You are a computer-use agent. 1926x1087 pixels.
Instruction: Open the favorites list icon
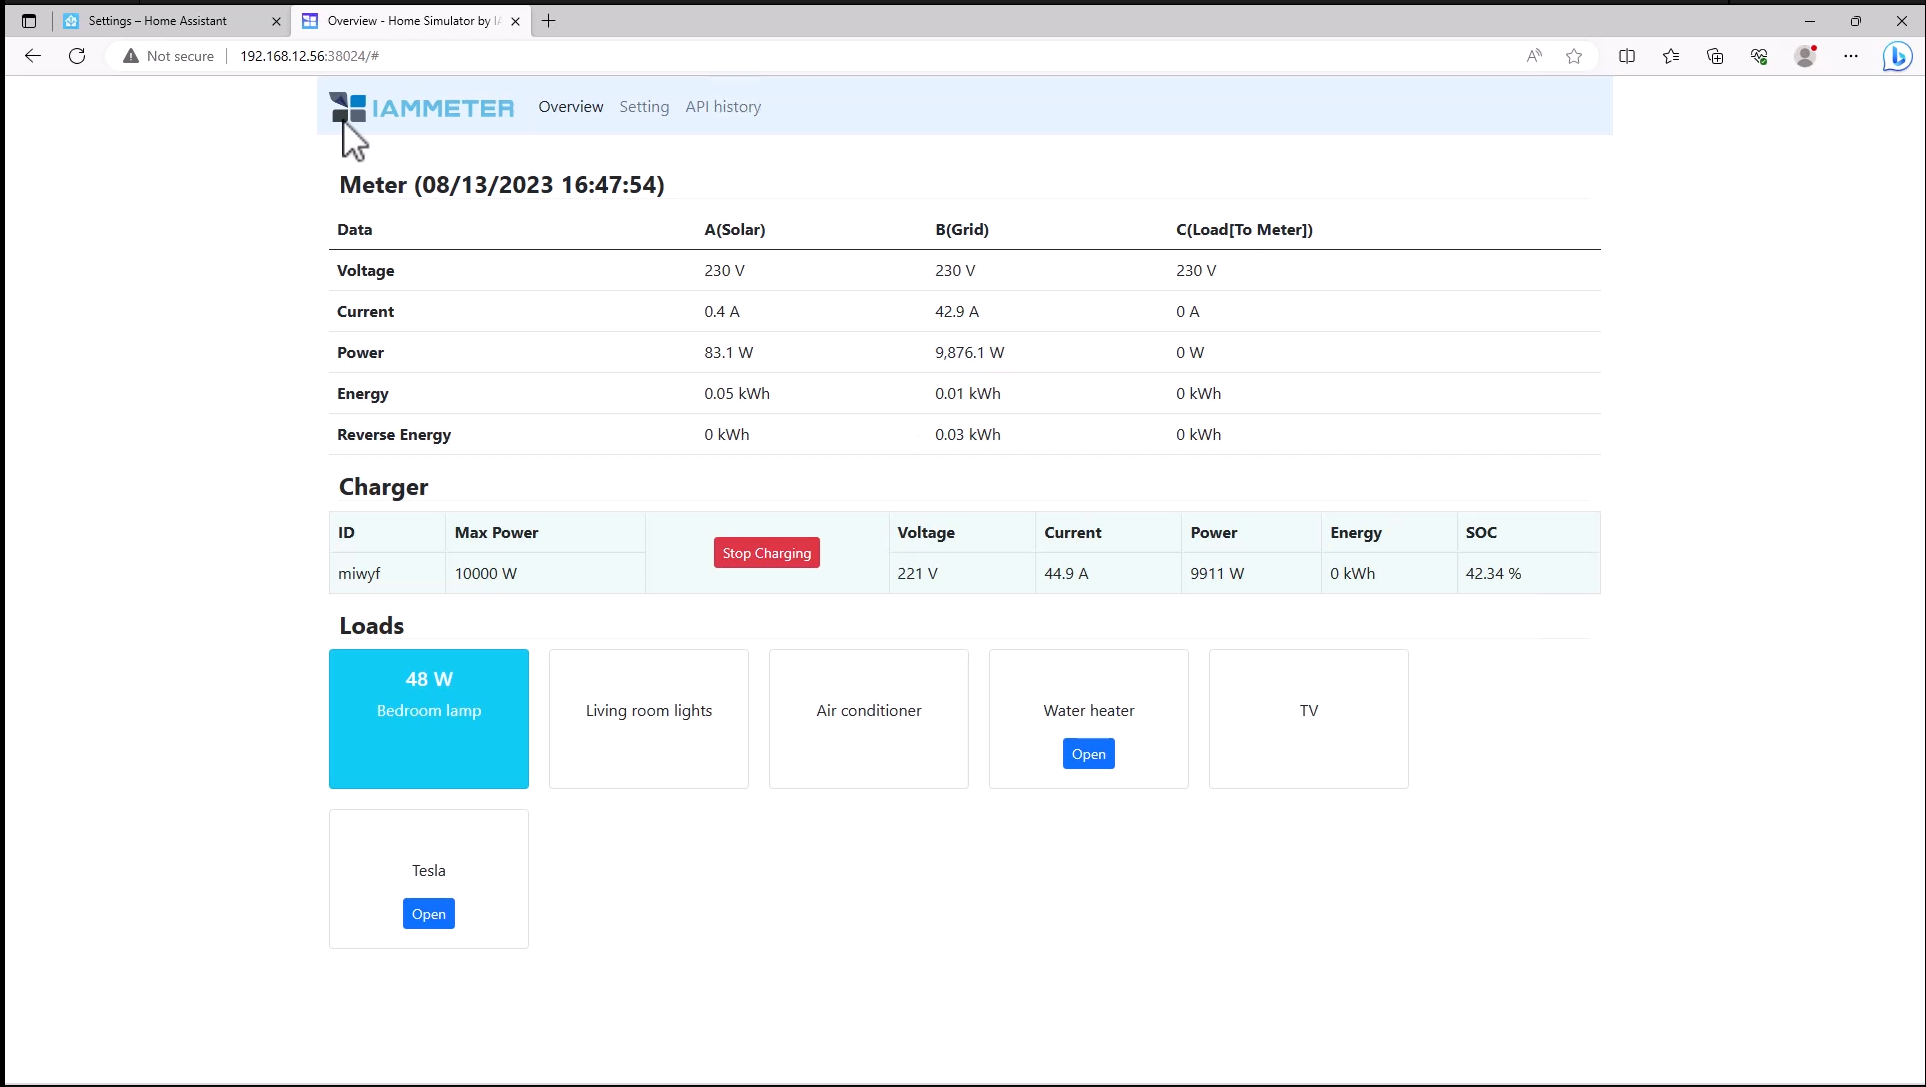[1671, 56]
